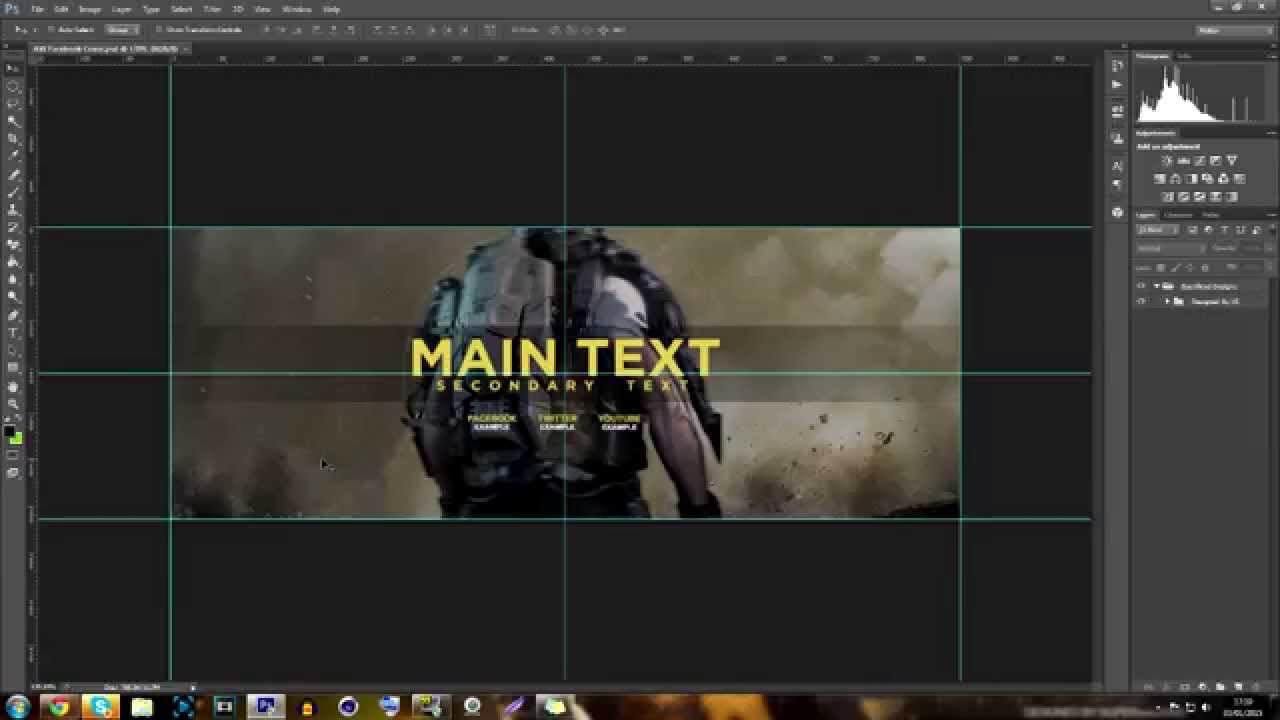Toggle lock position
The width and height of the screenshot is (1280, 720).
(1188, 267)
